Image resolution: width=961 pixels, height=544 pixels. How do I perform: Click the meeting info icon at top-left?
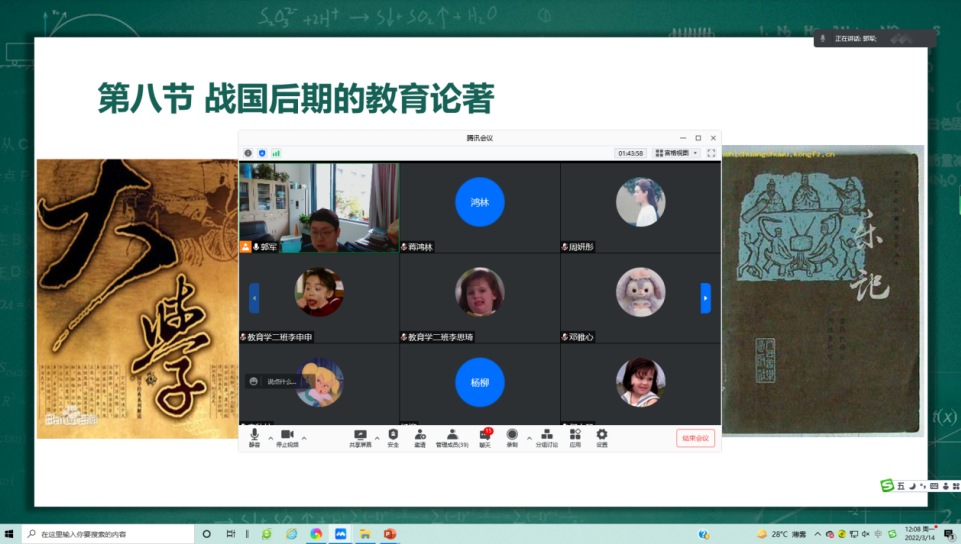coord(248,153)
